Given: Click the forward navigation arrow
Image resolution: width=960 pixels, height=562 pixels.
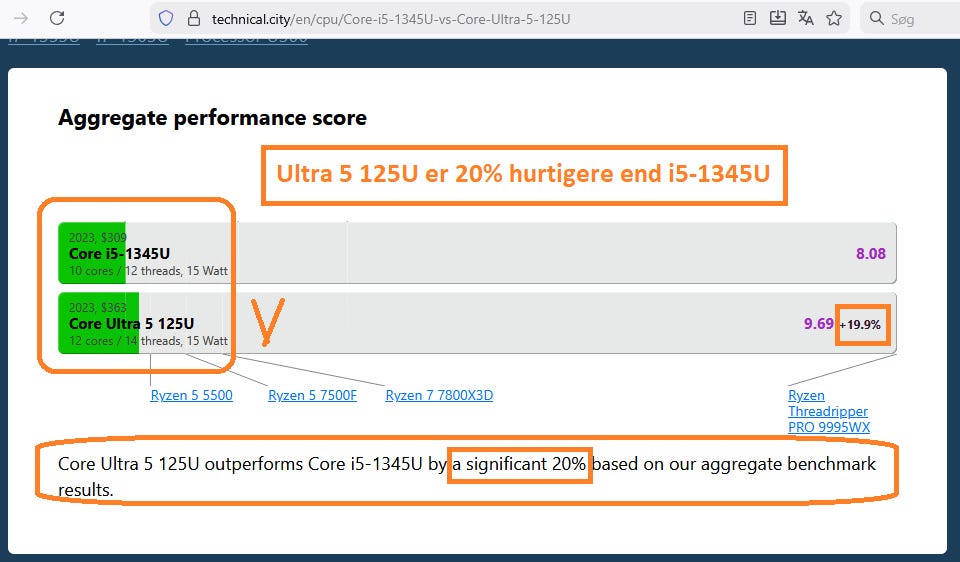Looking at the screenshot, I should coord(21,18).
